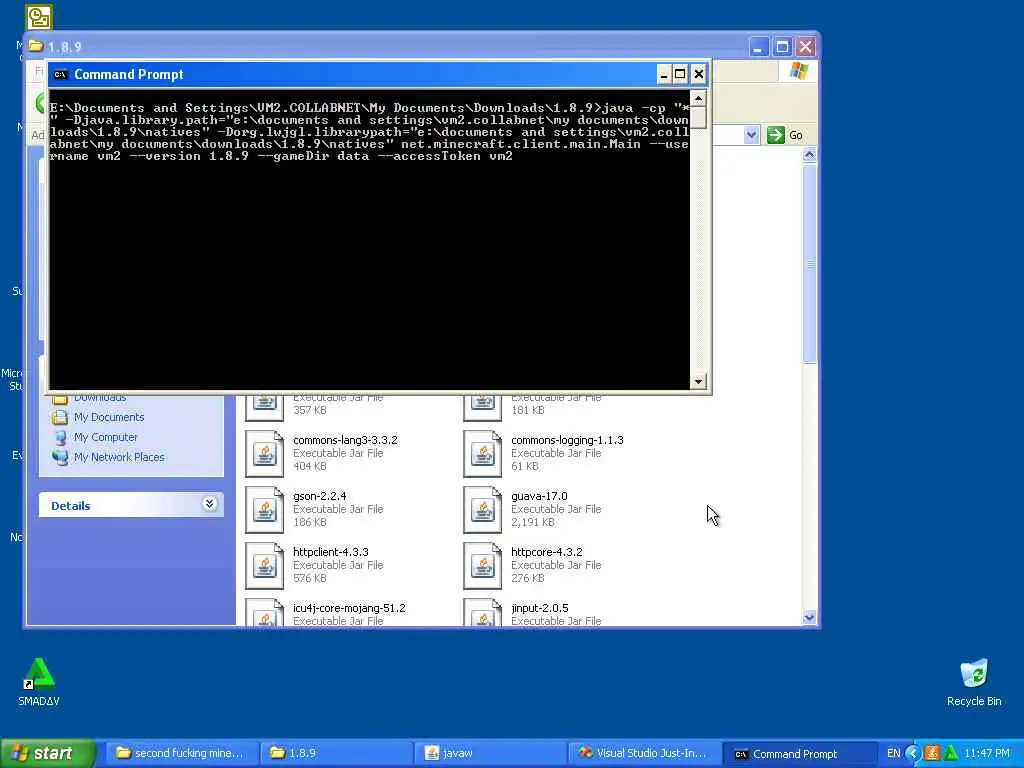Select the file name guava-17.0
This screenshot has width=1024, height=768.
tap(539, 496)
